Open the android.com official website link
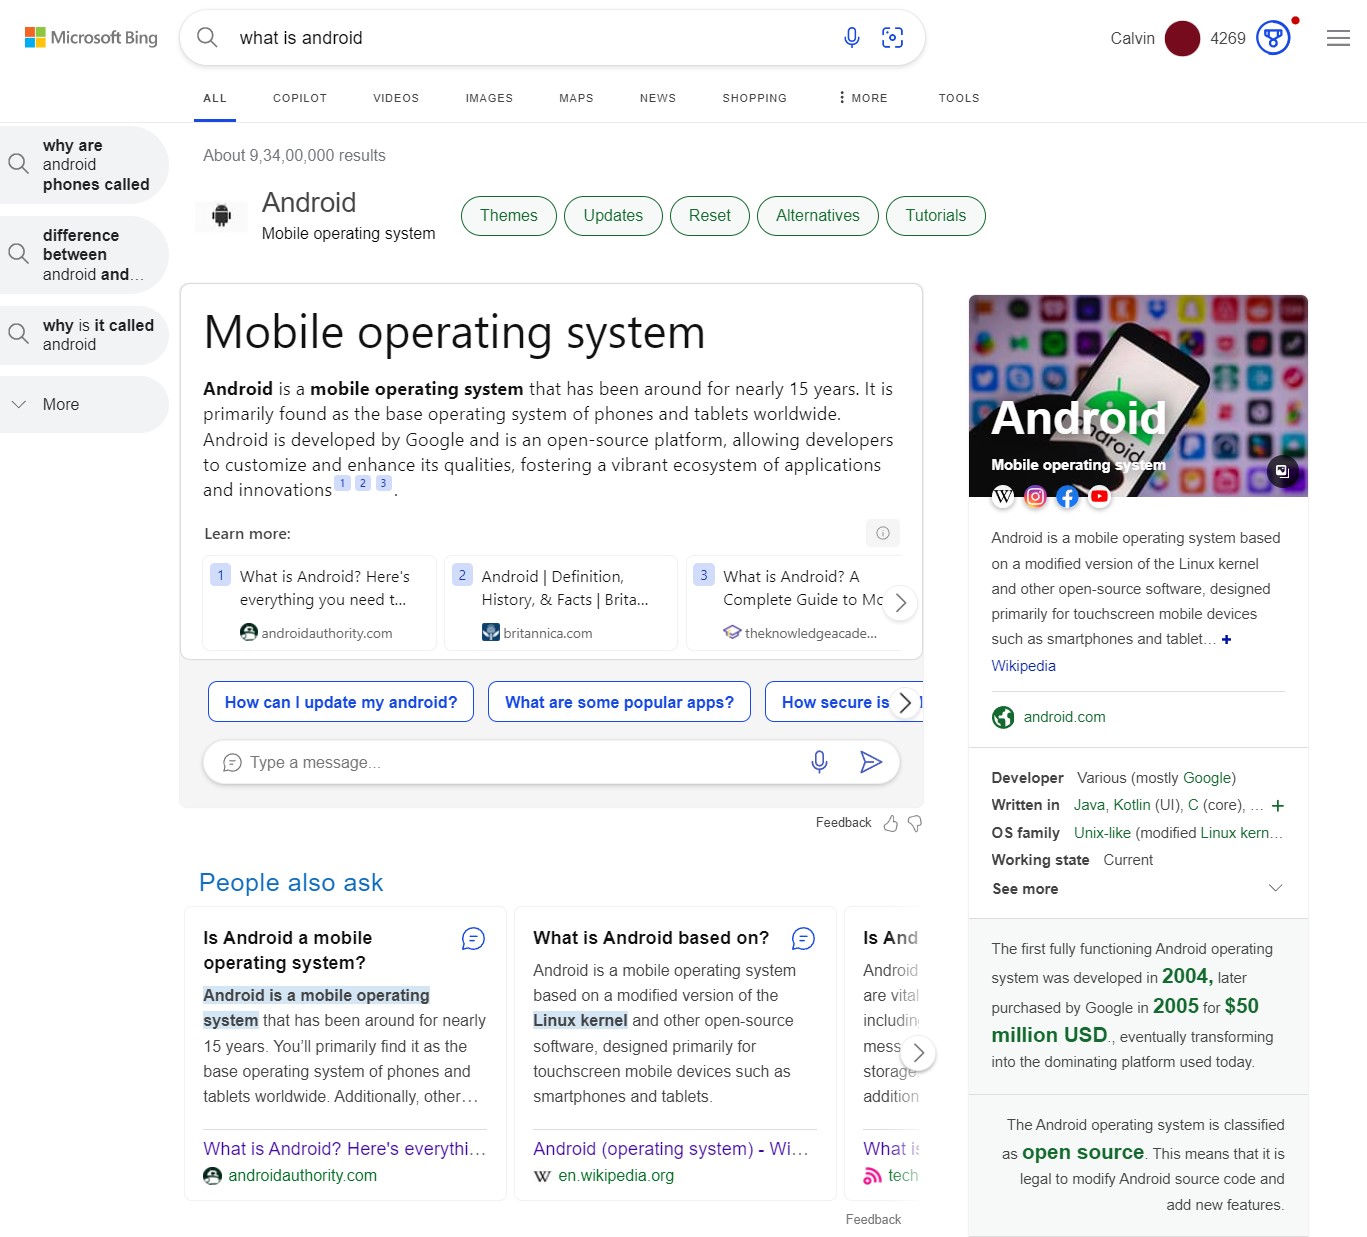Viewport: 1367px width, 1237px height. click(x=1063, y=717)
